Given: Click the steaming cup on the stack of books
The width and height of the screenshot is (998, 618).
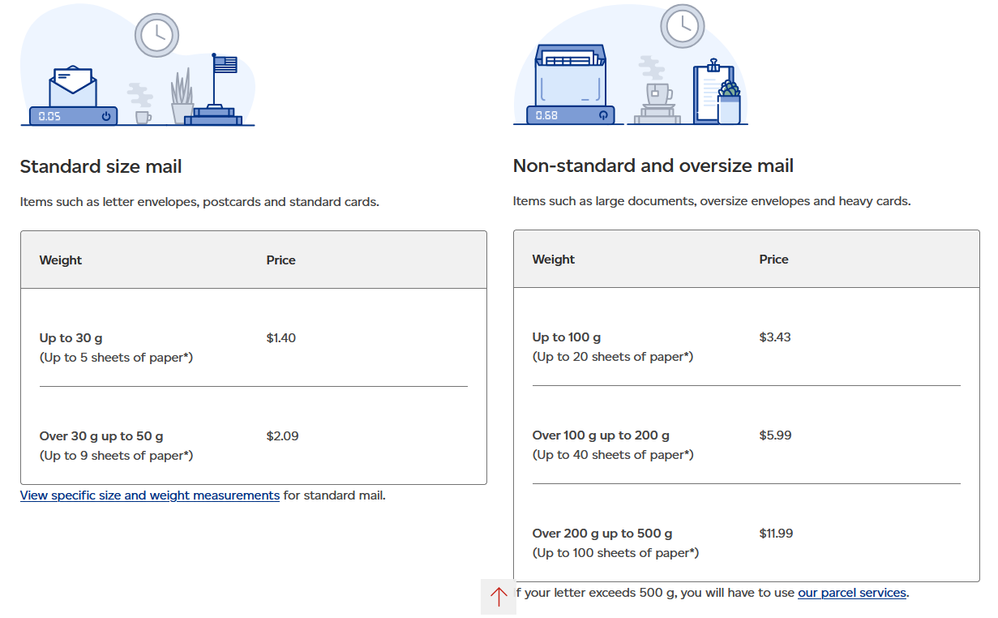Looking at the screenshot, I should click(657, 95).
